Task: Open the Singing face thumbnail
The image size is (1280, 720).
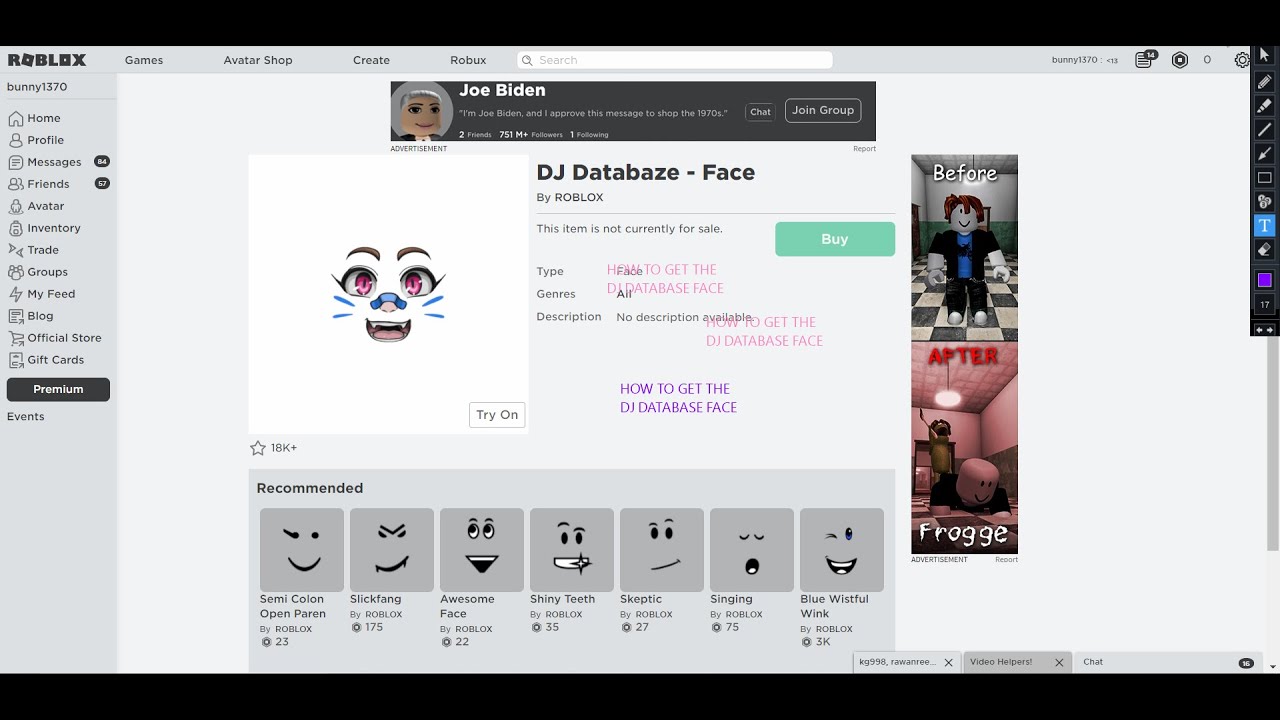Action: click(752, 549)
